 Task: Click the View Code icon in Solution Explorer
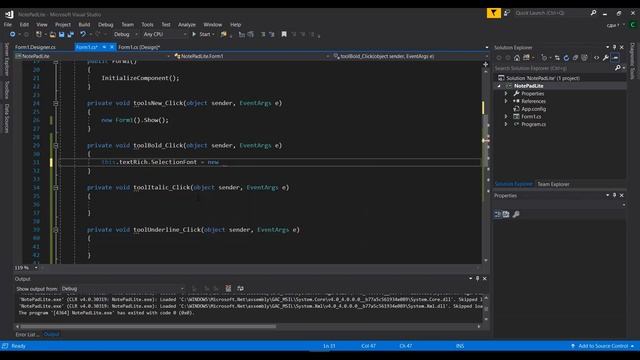pyautogui.click(x=596, y=58)
